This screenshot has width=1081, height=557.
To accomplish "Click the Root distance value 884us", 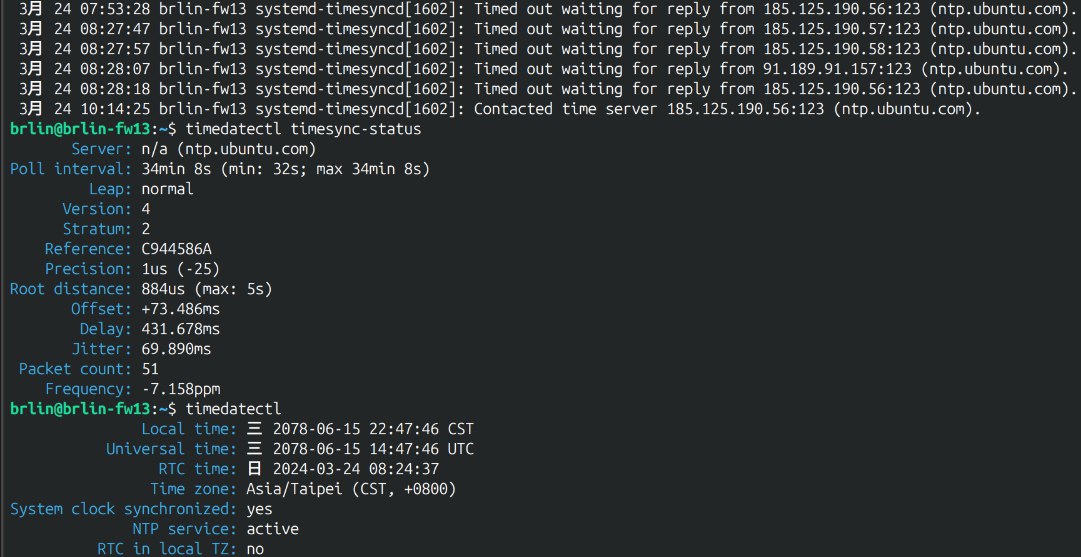I will pyautogui.click(x=206, y=289).
